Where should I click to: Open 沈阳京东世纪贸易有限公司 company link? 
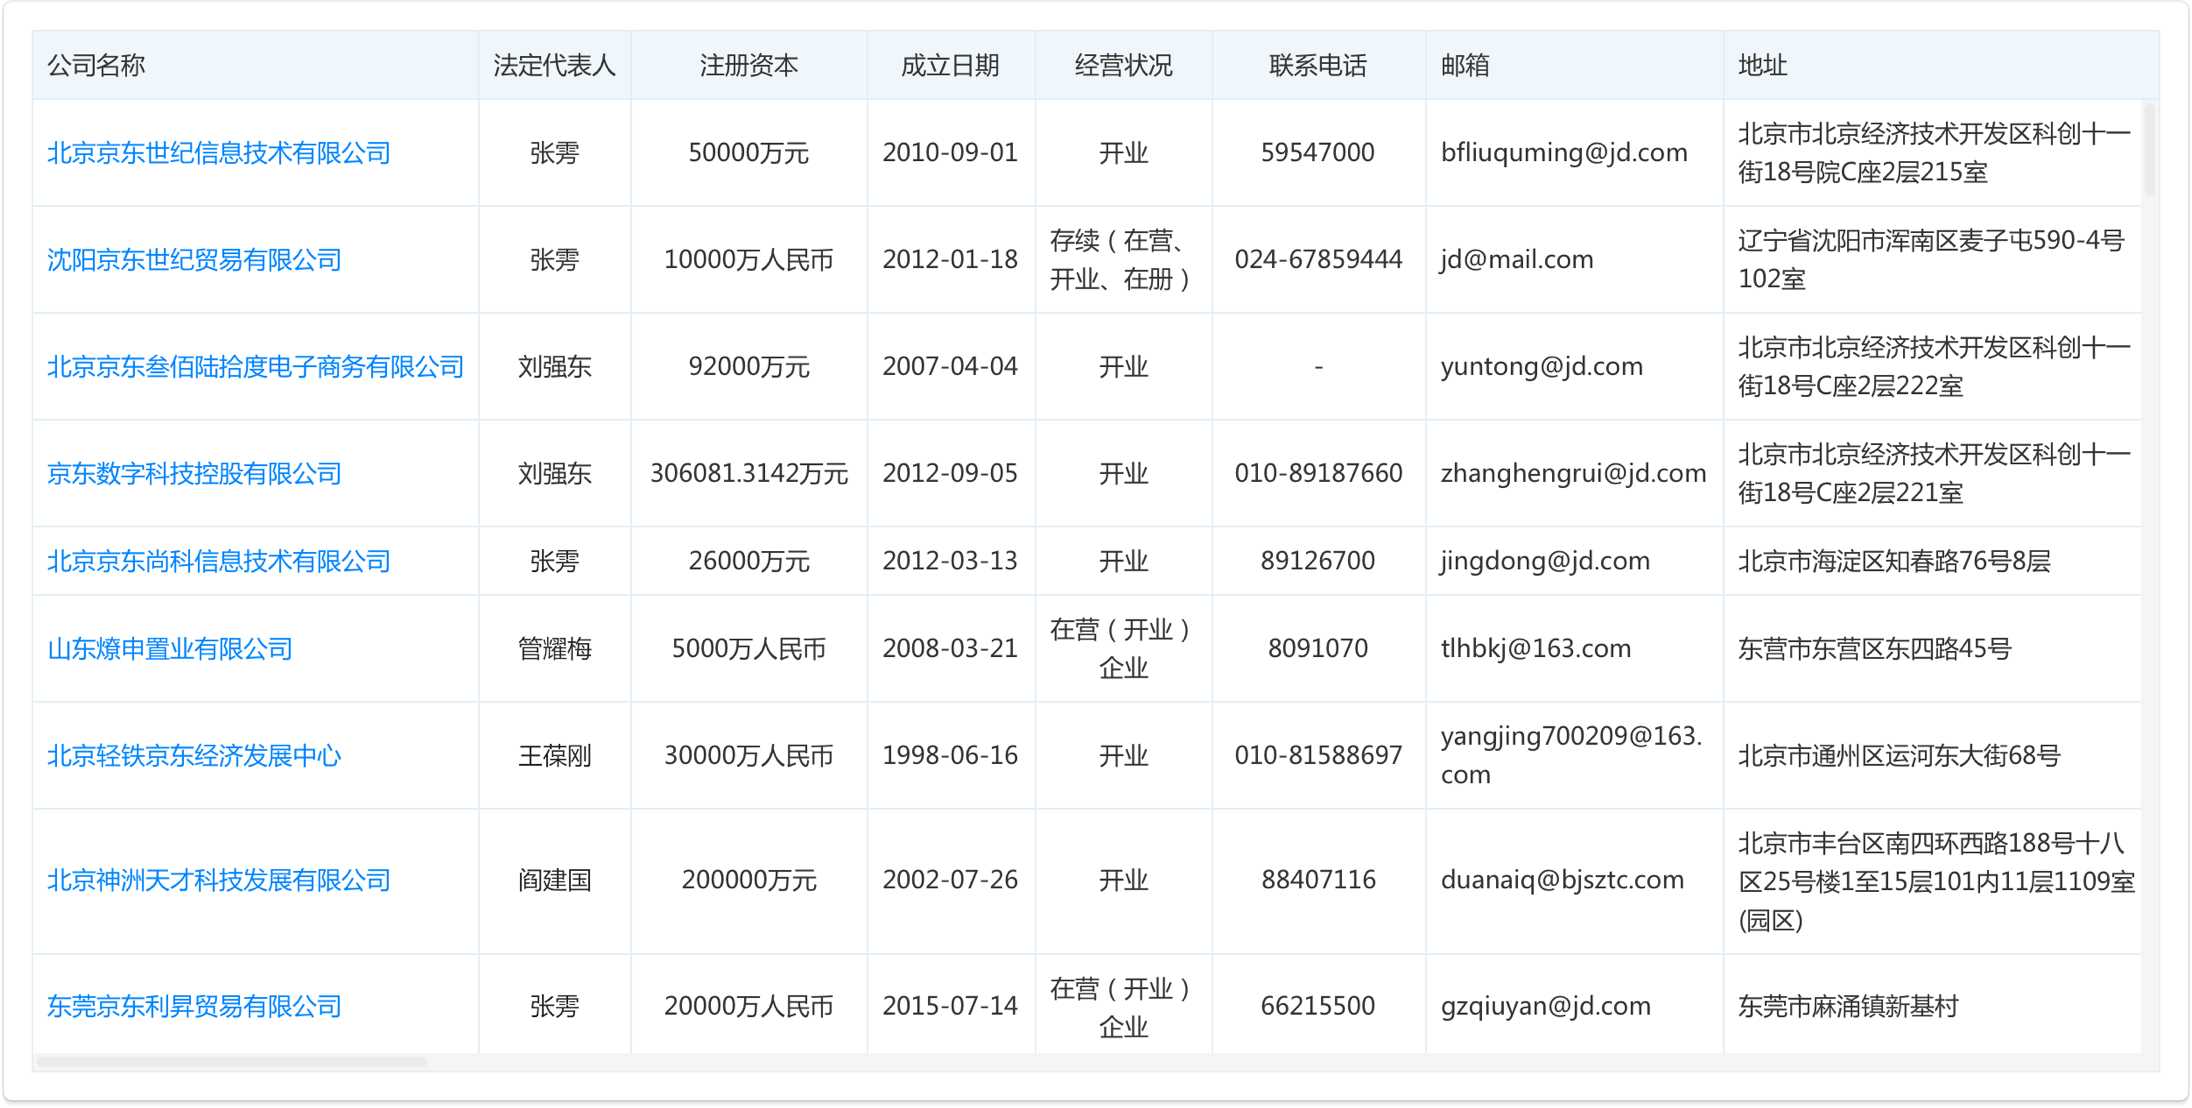194,260
